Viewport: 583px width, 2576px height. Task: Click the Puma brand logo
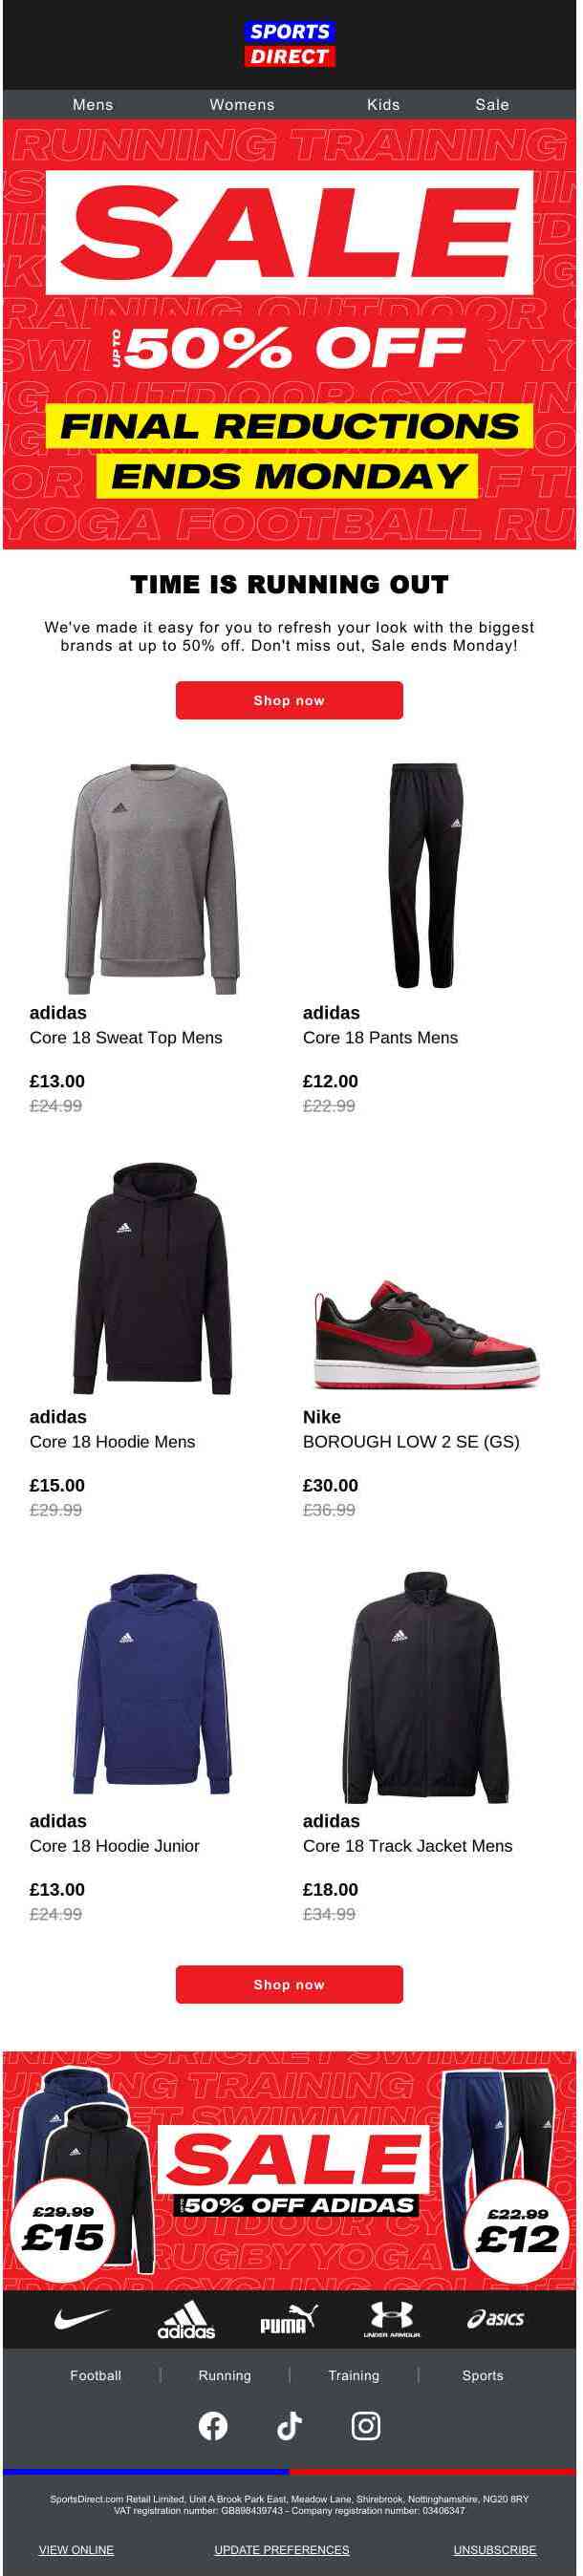(x=289, y=2319)
